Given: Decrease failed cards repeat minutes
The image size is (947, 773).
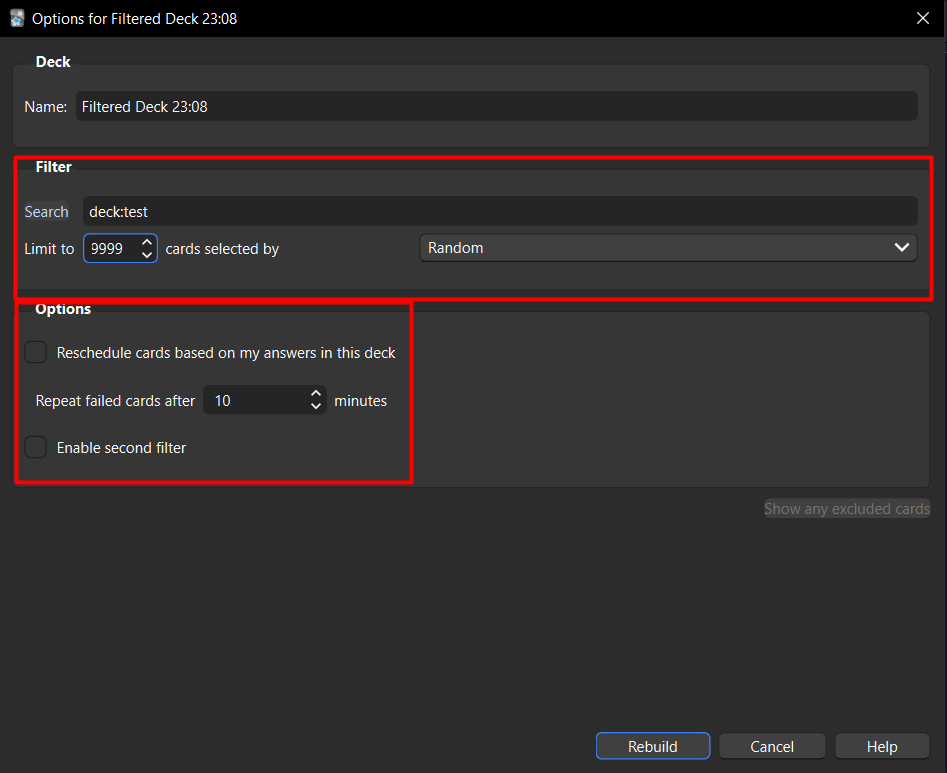Looking at the screenshot, I should click(x=316, y=407).
